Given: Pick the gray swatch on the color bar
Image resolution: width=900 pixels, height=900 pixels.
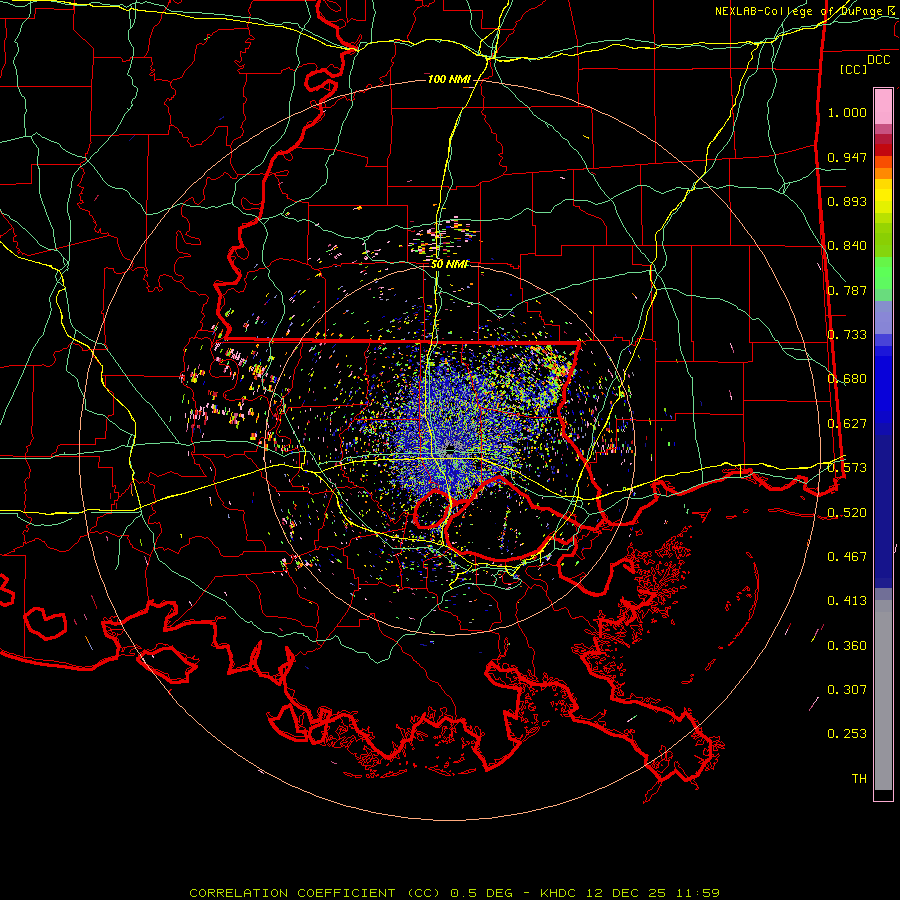Looking at the screenshot, I should coord(883,695).
